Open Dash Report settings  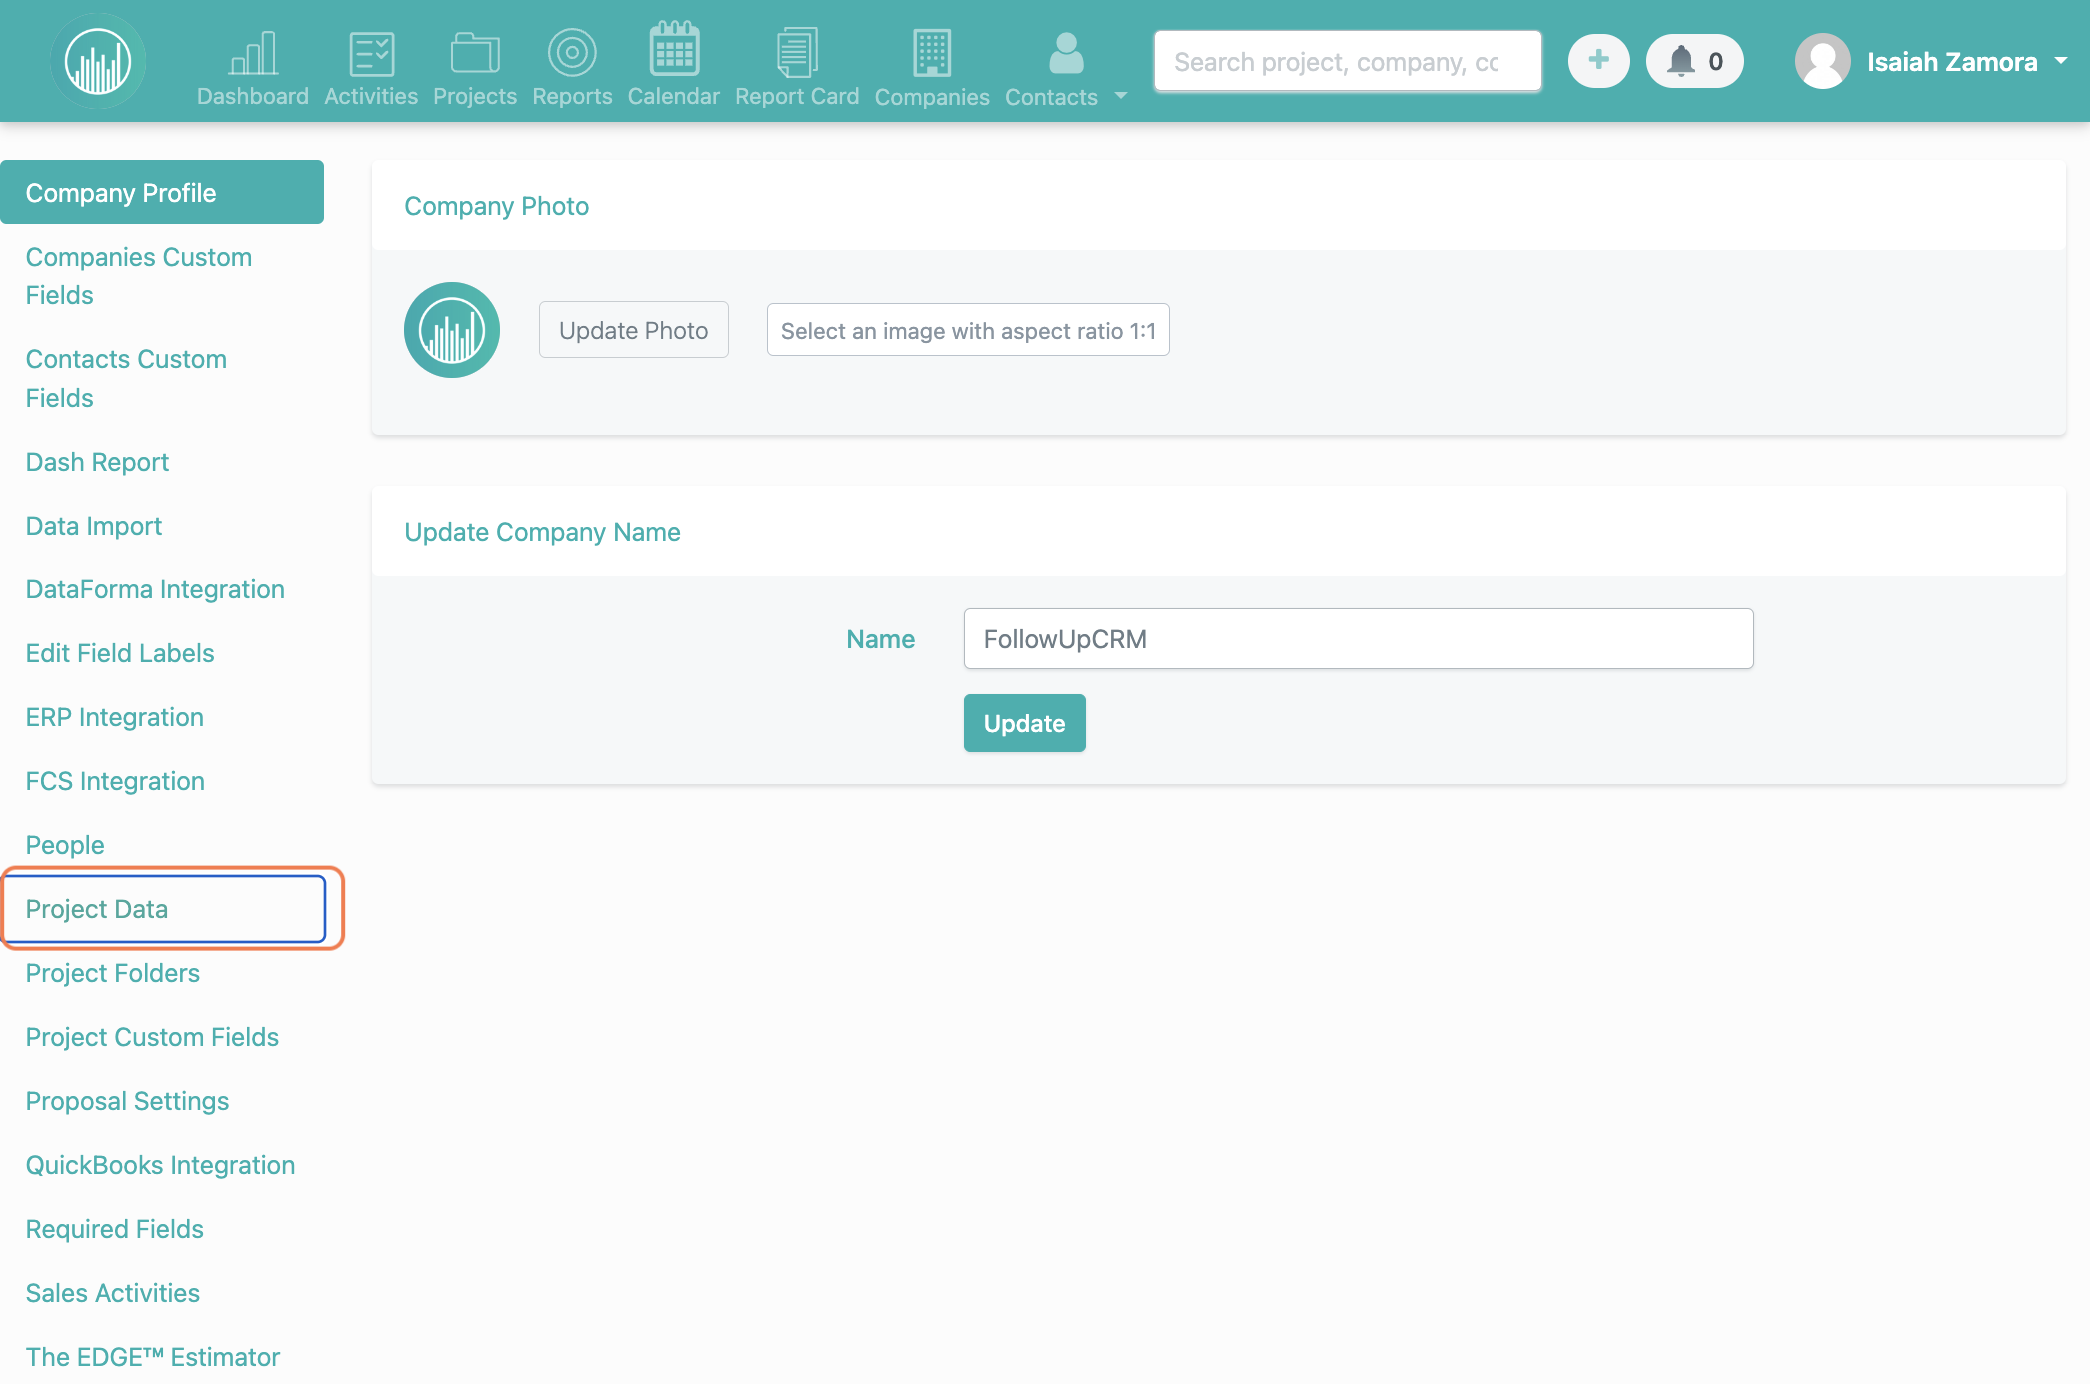coord(97,462)
